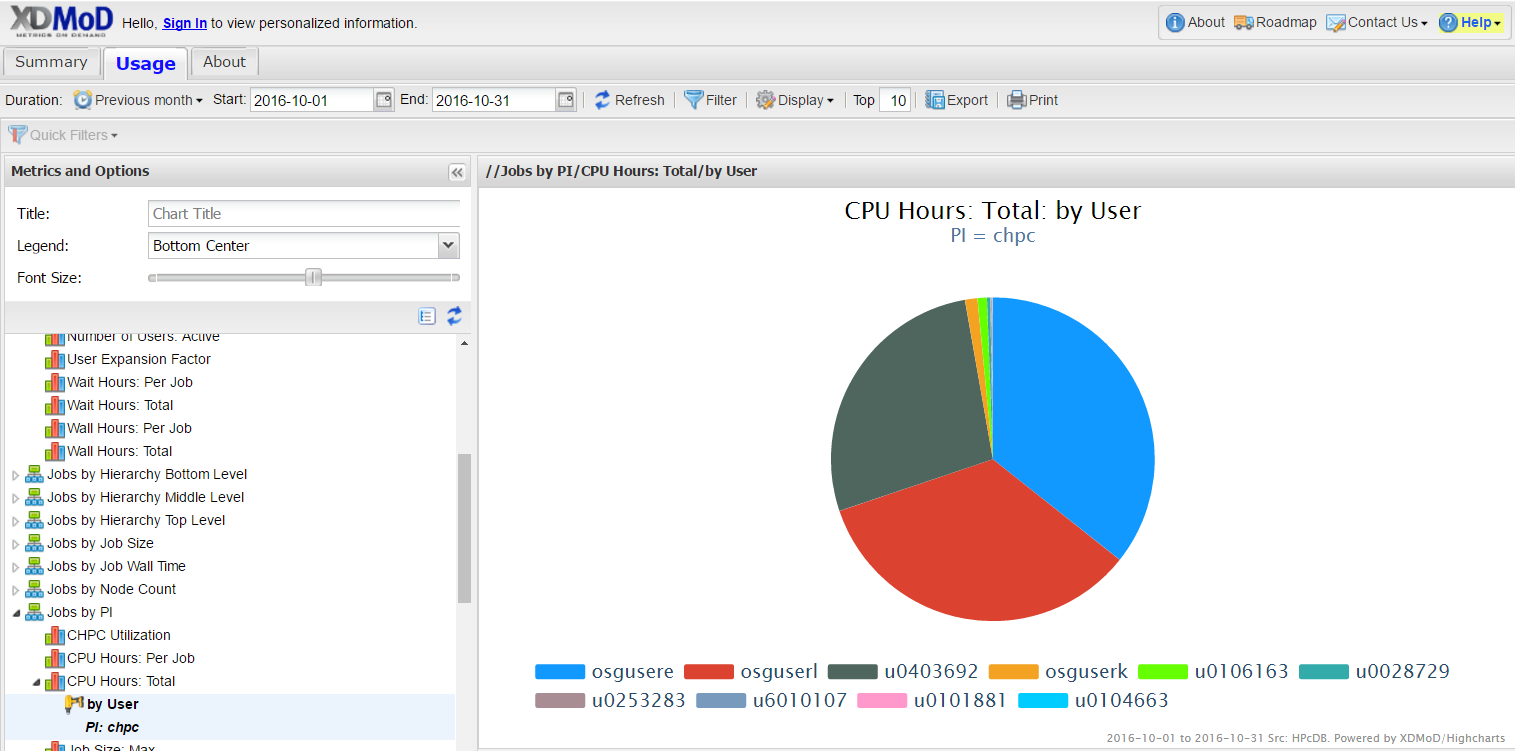Open the About tab
Image resolution: width=1515 pixels, height=751 pixels.
tap(224, 62)
